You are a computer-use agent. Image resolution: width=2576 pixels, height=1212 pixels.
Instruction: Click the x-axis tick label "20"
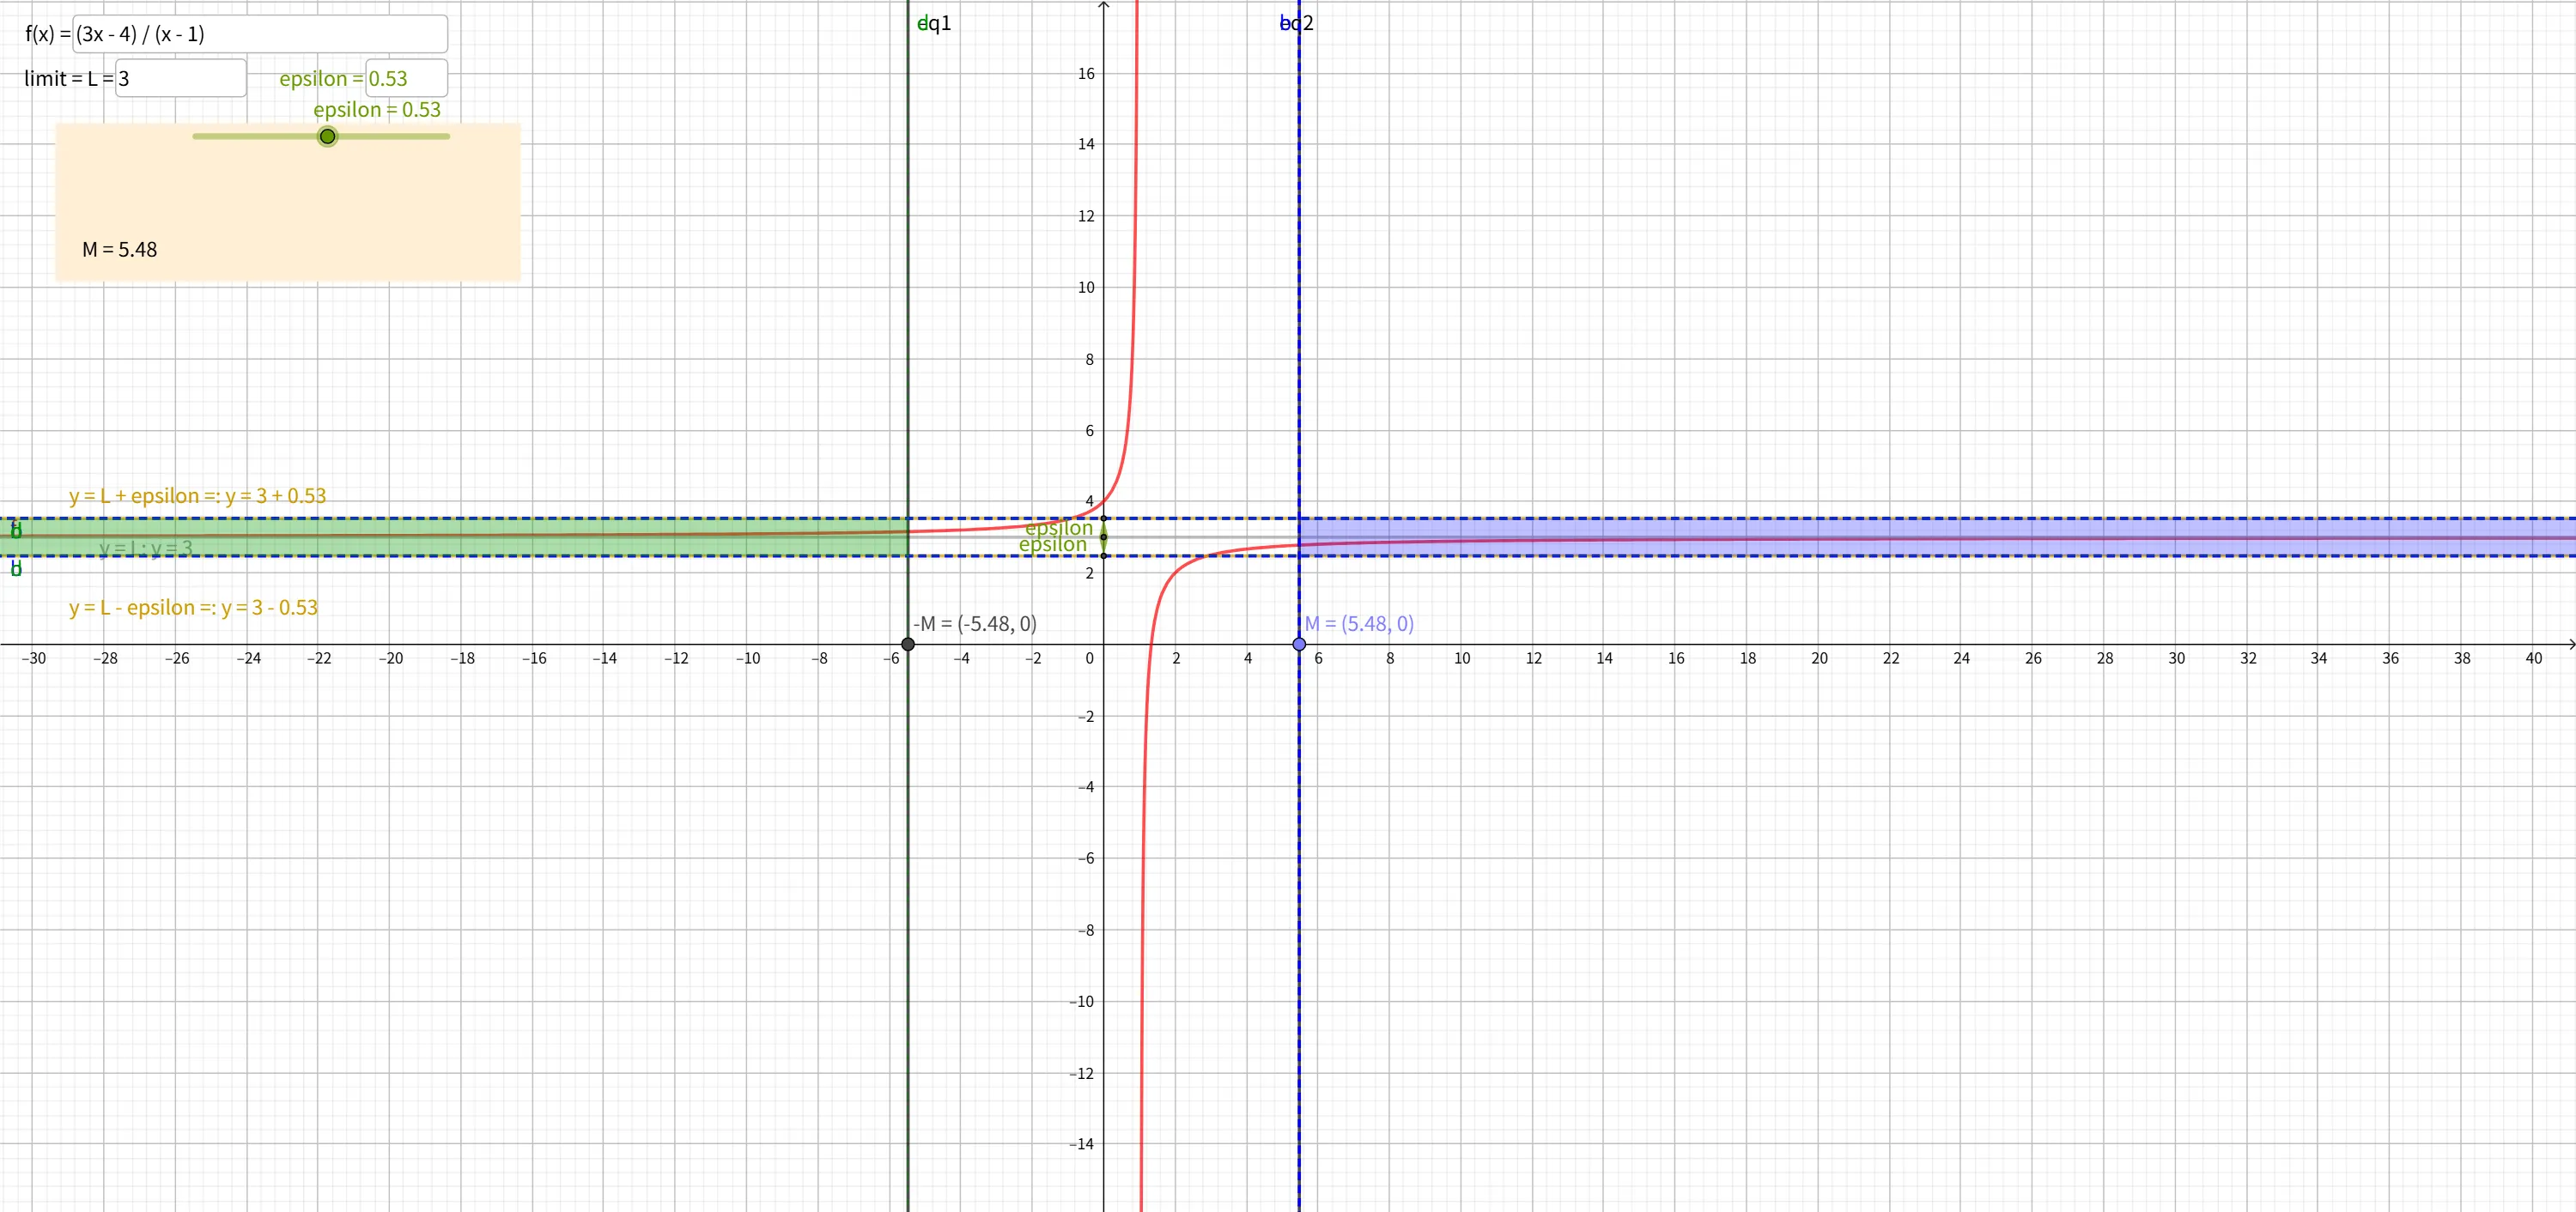click(x=1819, y=658)
